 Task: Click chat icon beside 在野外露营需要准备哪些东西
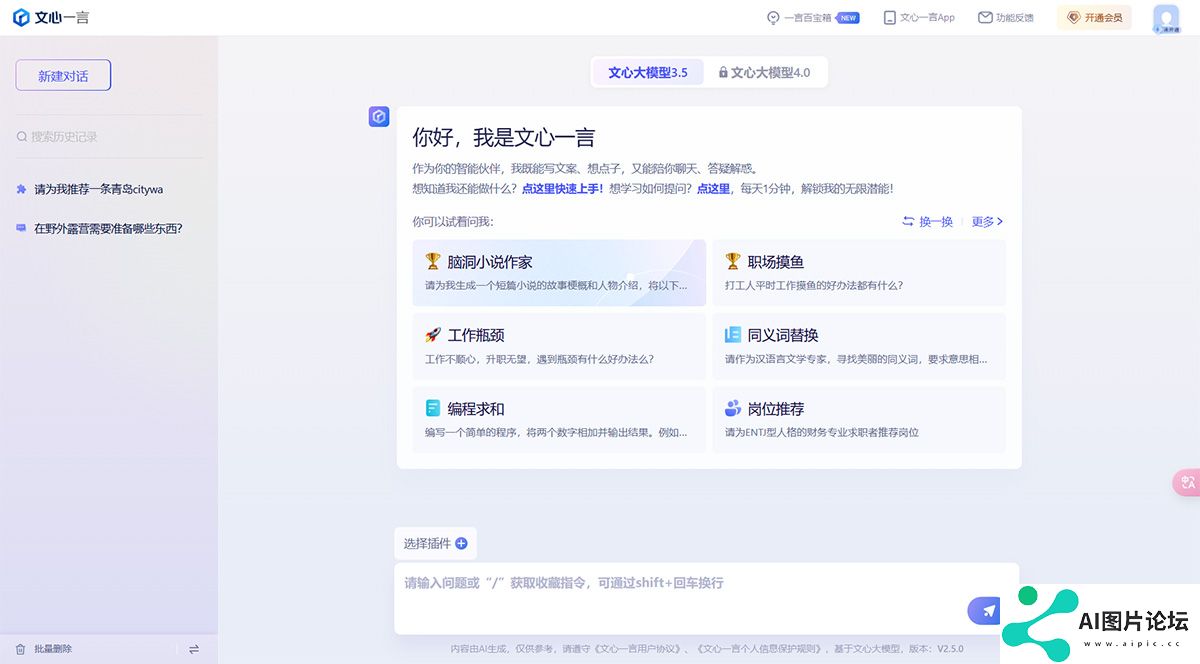coord(21,228)
